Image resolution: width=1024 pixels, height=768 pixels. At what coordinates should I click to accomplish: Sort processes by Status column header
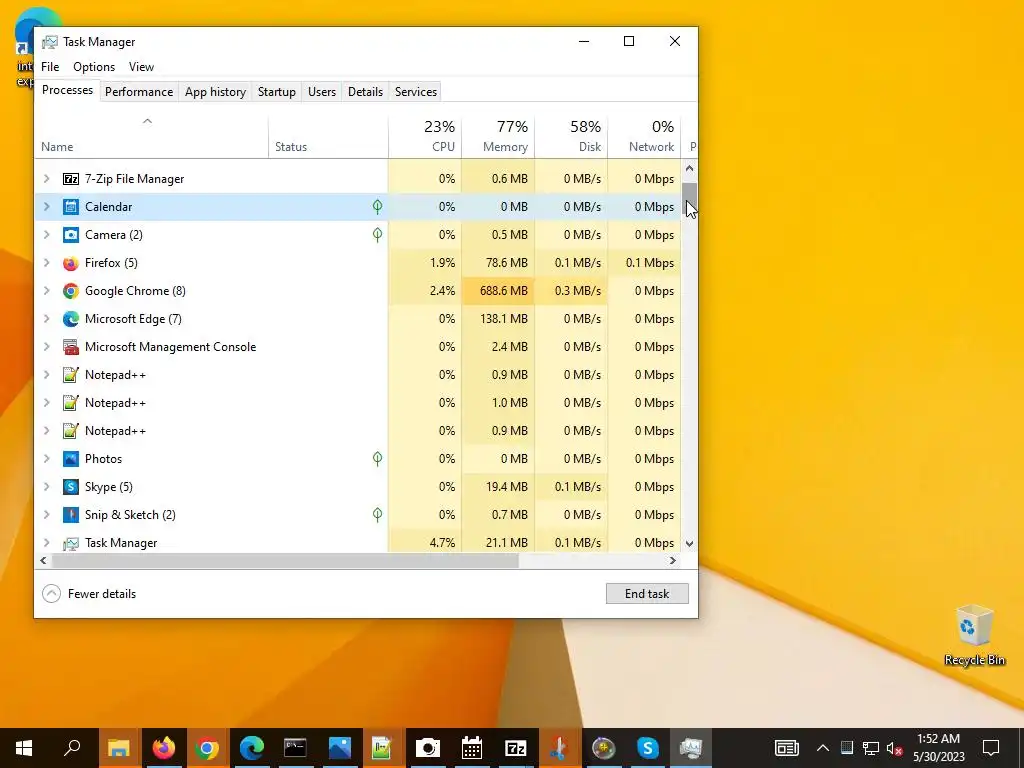[328, 136]
